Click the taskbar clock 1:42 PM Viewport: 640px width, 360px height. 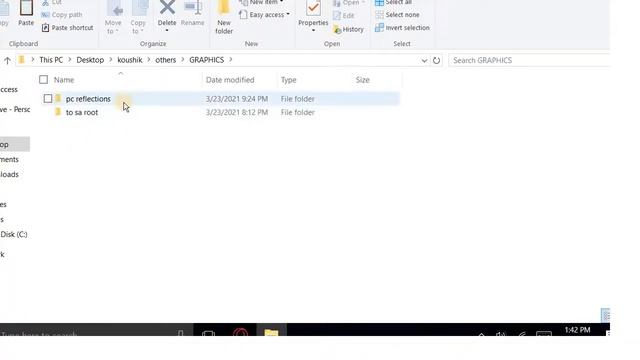[x=577, y=330]
